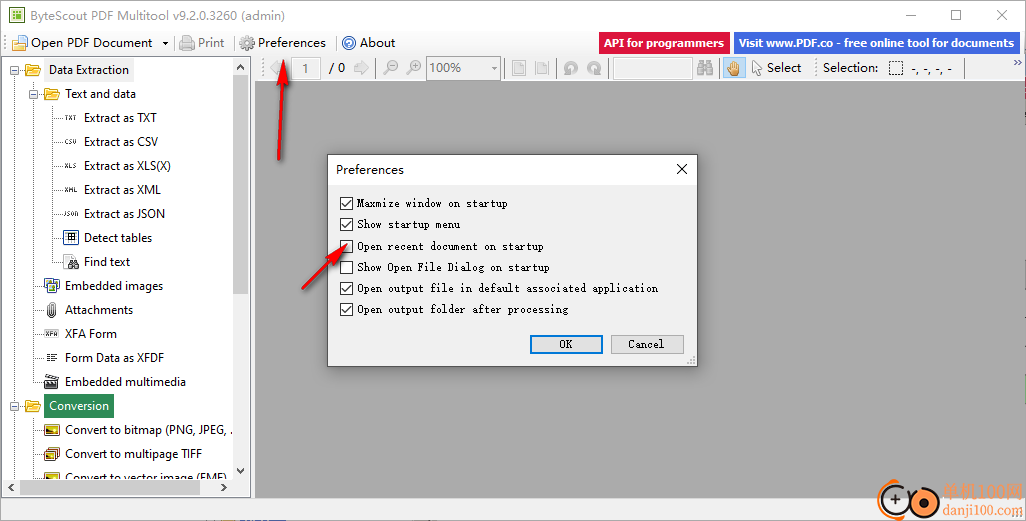1026x521 pixels.
Task: Collapse the Conversion tree node
Action: point(14,406)
